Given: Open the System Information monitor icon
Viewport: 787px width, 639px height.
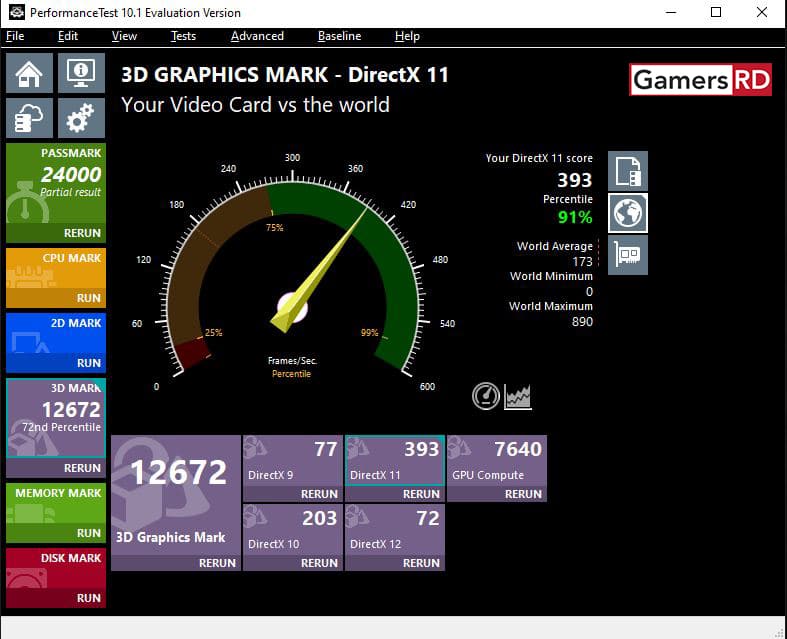Looking at the screenshot, I should (x=81, y=73).
